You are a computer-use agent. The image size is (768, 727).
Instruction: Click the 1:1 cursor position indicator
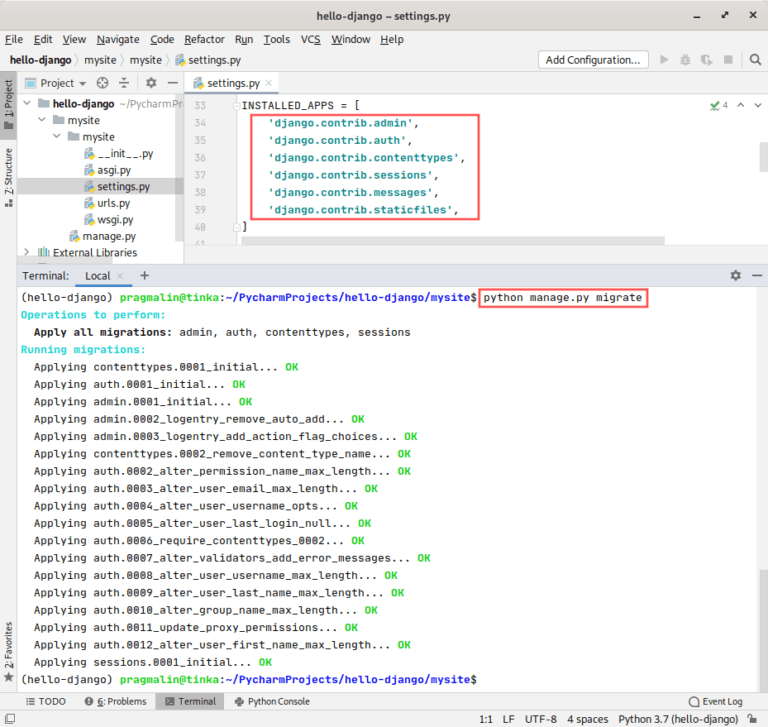[x=485, y=719]
